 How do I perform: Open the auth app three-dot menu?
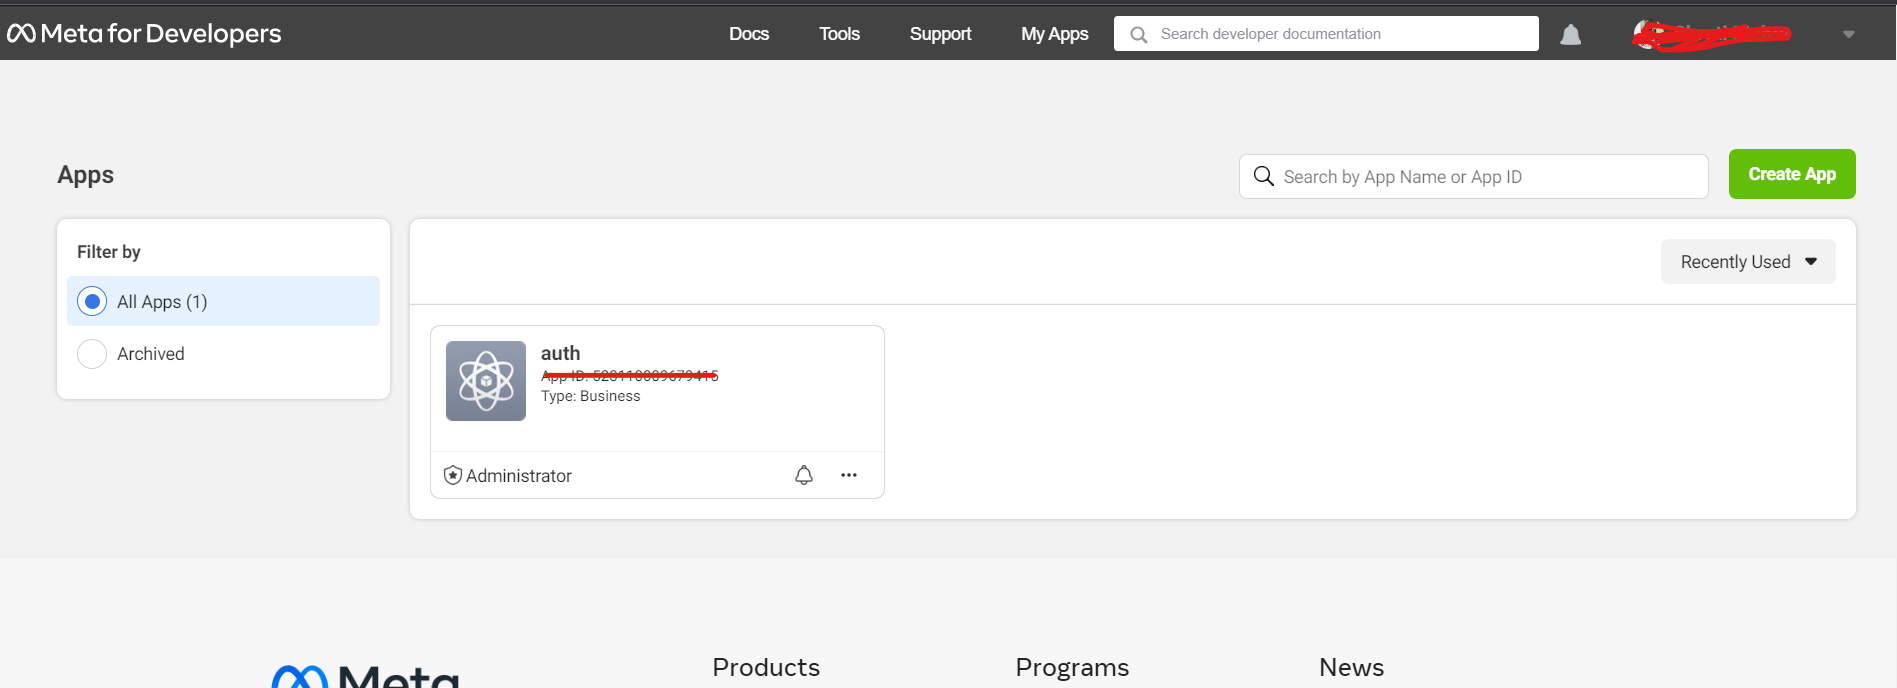(x=849, y=475)
